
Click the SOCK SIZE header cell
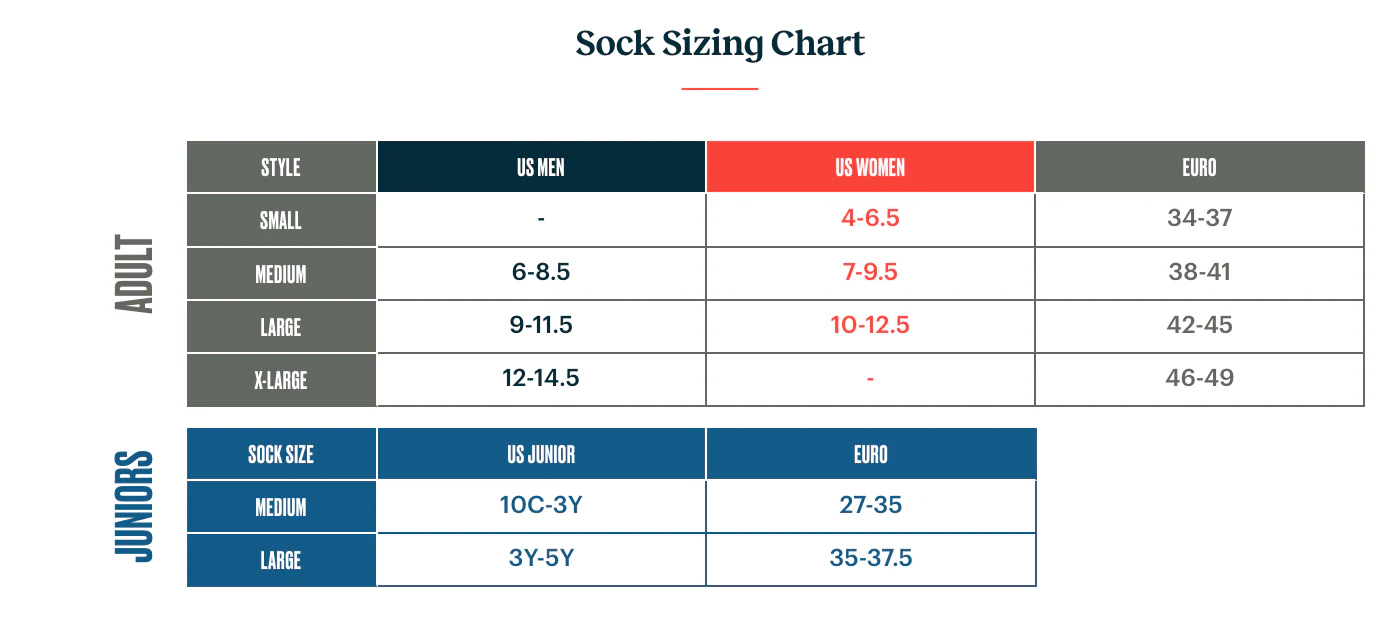(281, 455)
